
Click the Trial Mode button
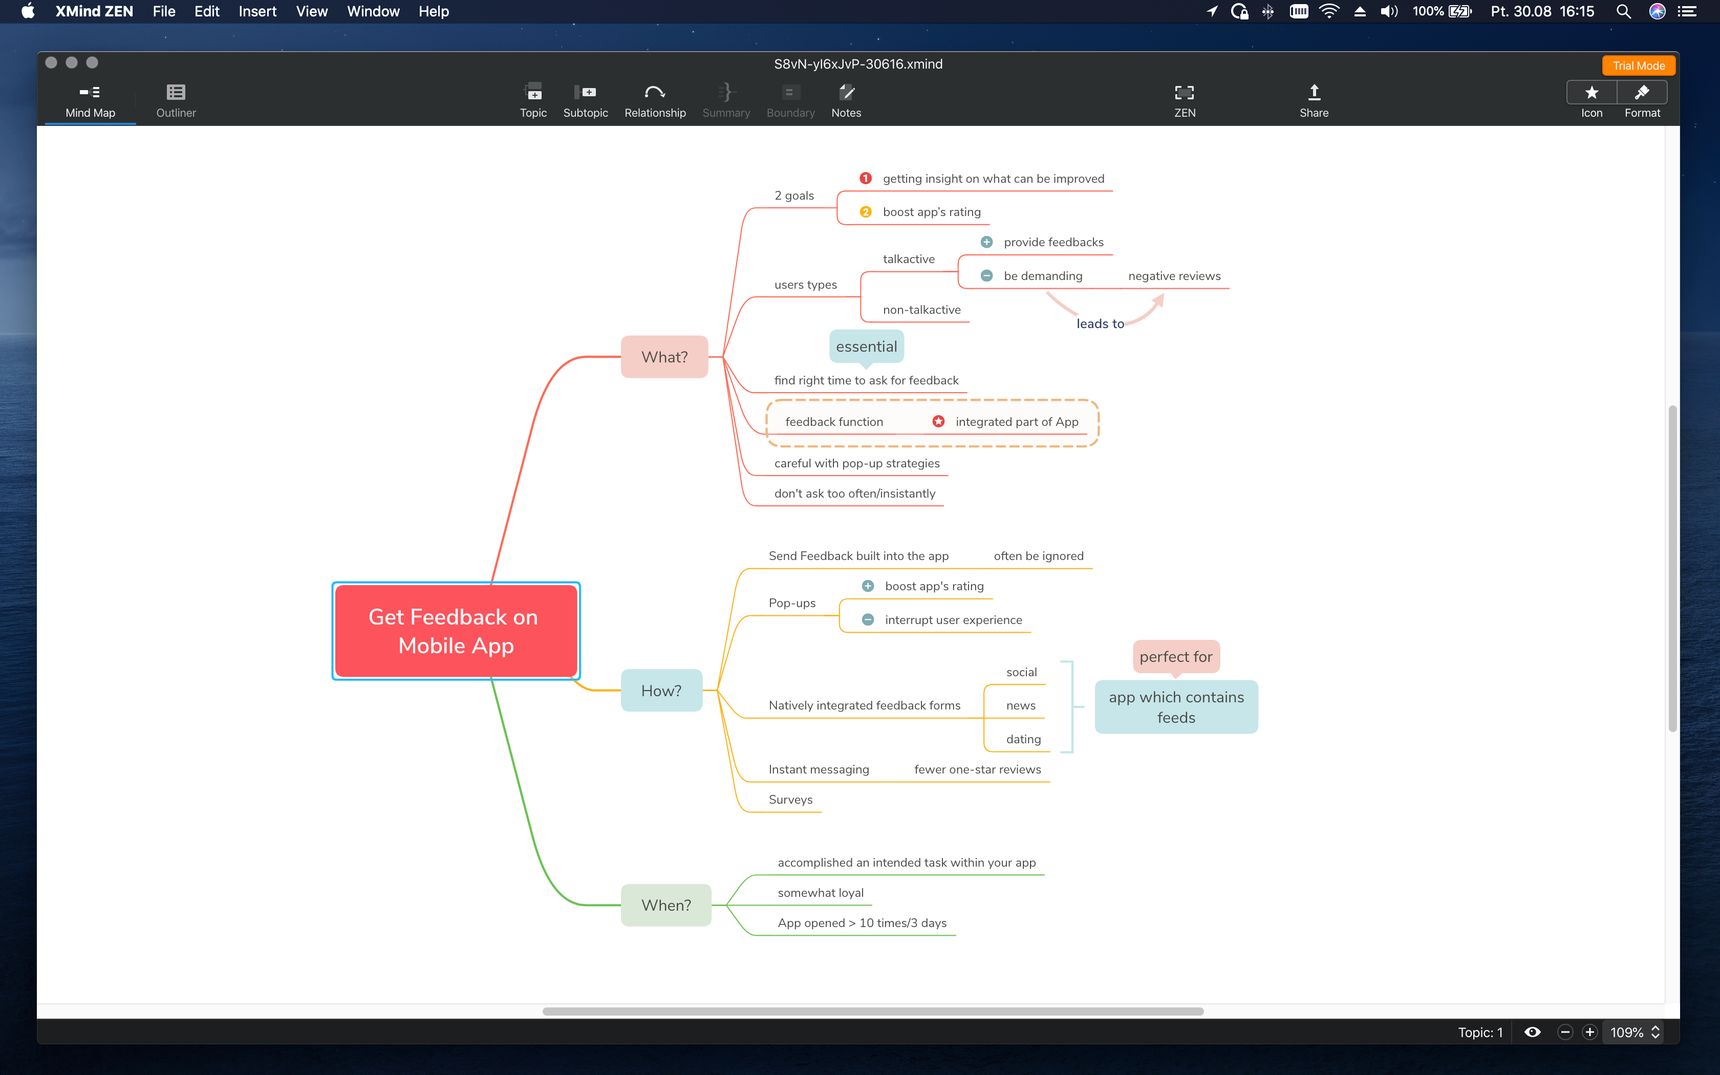(x=1638, y=66)
